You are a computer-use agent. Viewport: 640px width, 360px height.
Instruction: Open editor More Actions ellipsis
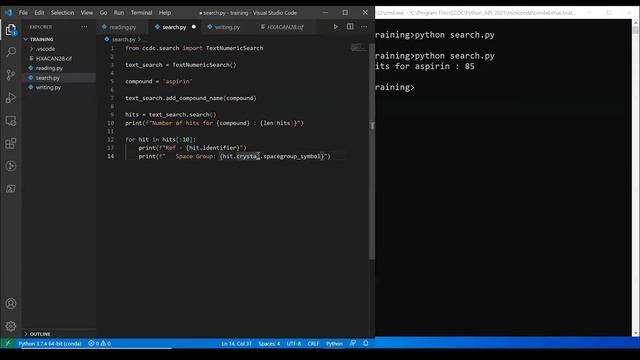pos(364,27)
